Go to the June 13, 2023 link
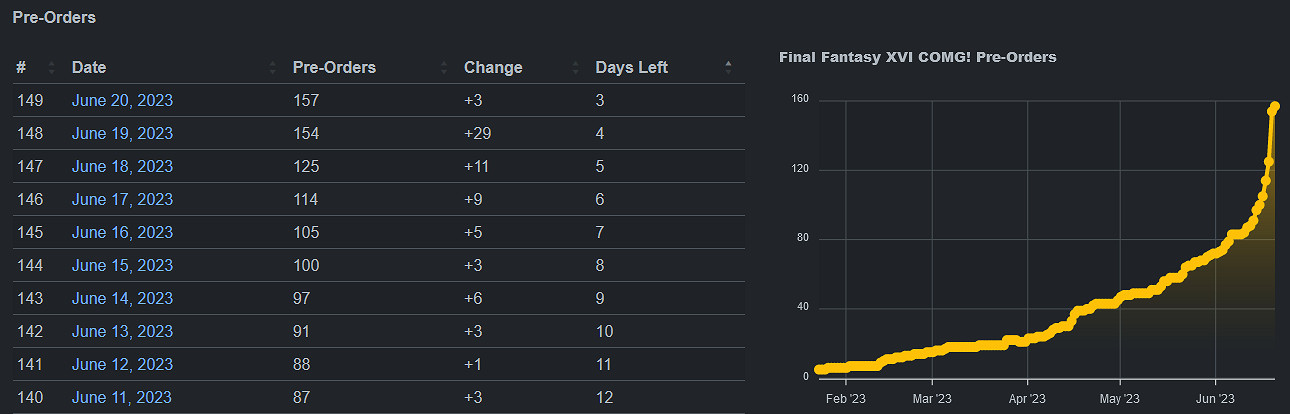1290x414 pixels. 122,331
